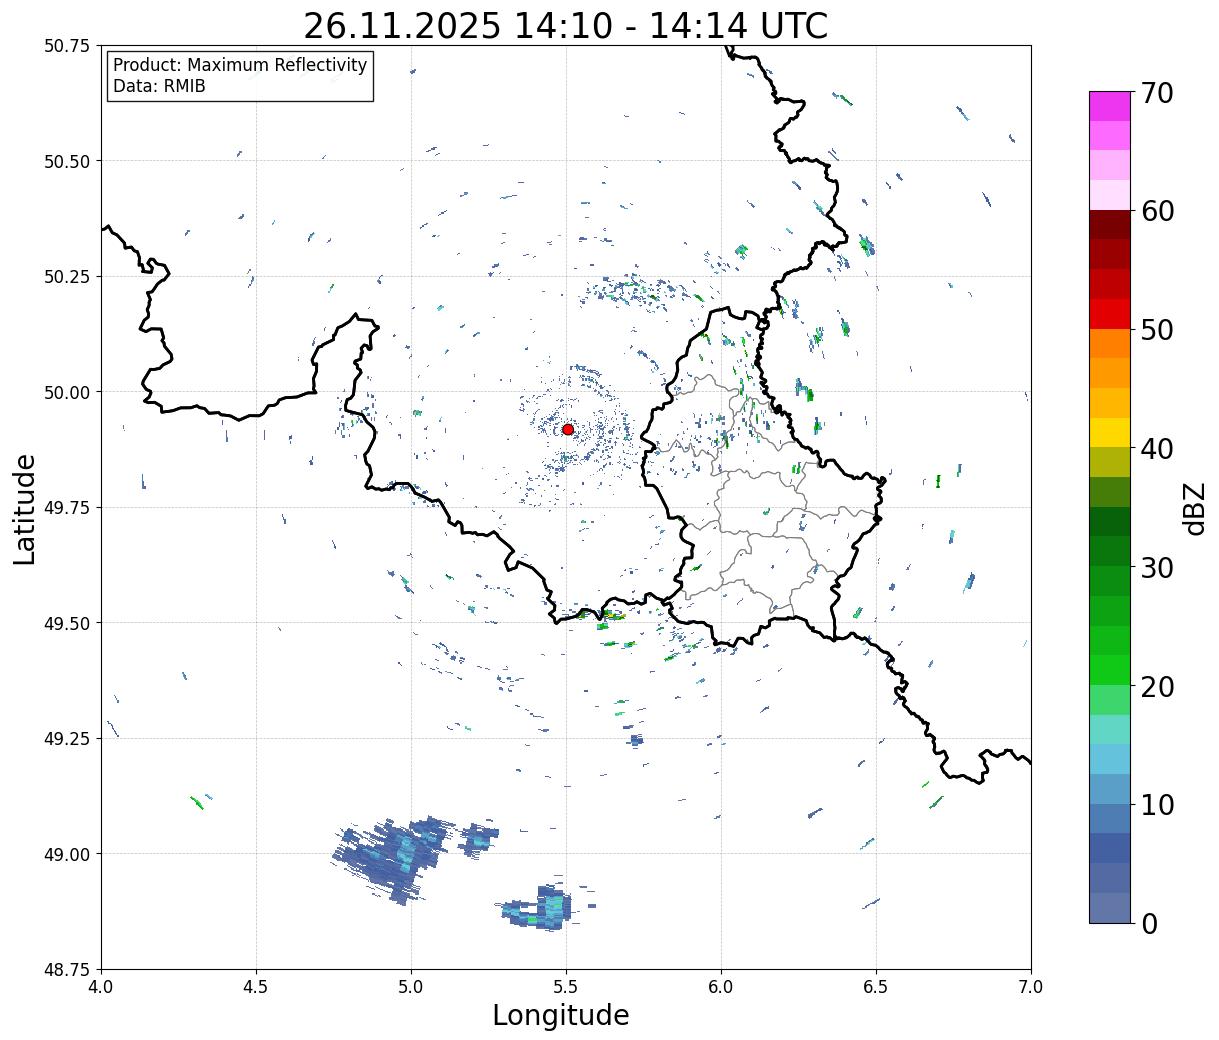The height and width of the screenshot is (1040, 1219).
Task: Click the 10 value on the colorbar
Action: tap(1157, 805)
